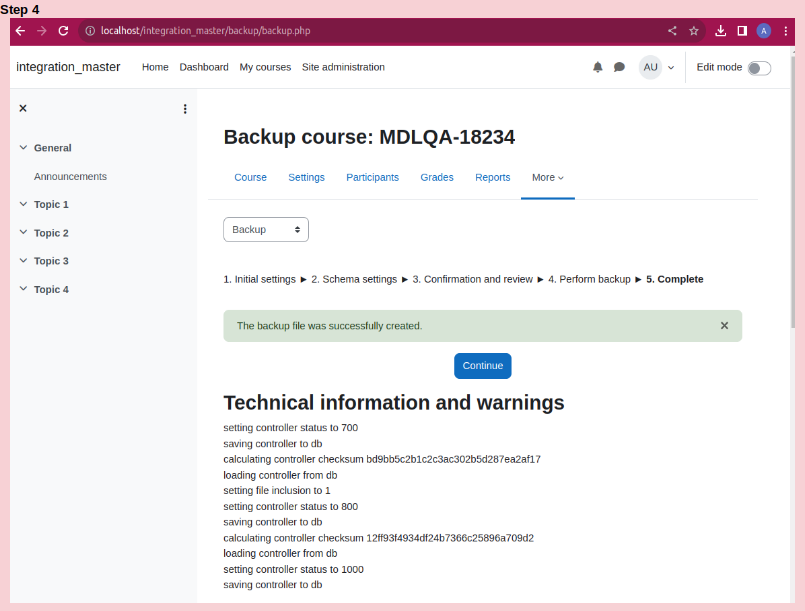This screenshot has width=805, height=611.
Task: Open browser downloads icon
Action: click(721, 31)
